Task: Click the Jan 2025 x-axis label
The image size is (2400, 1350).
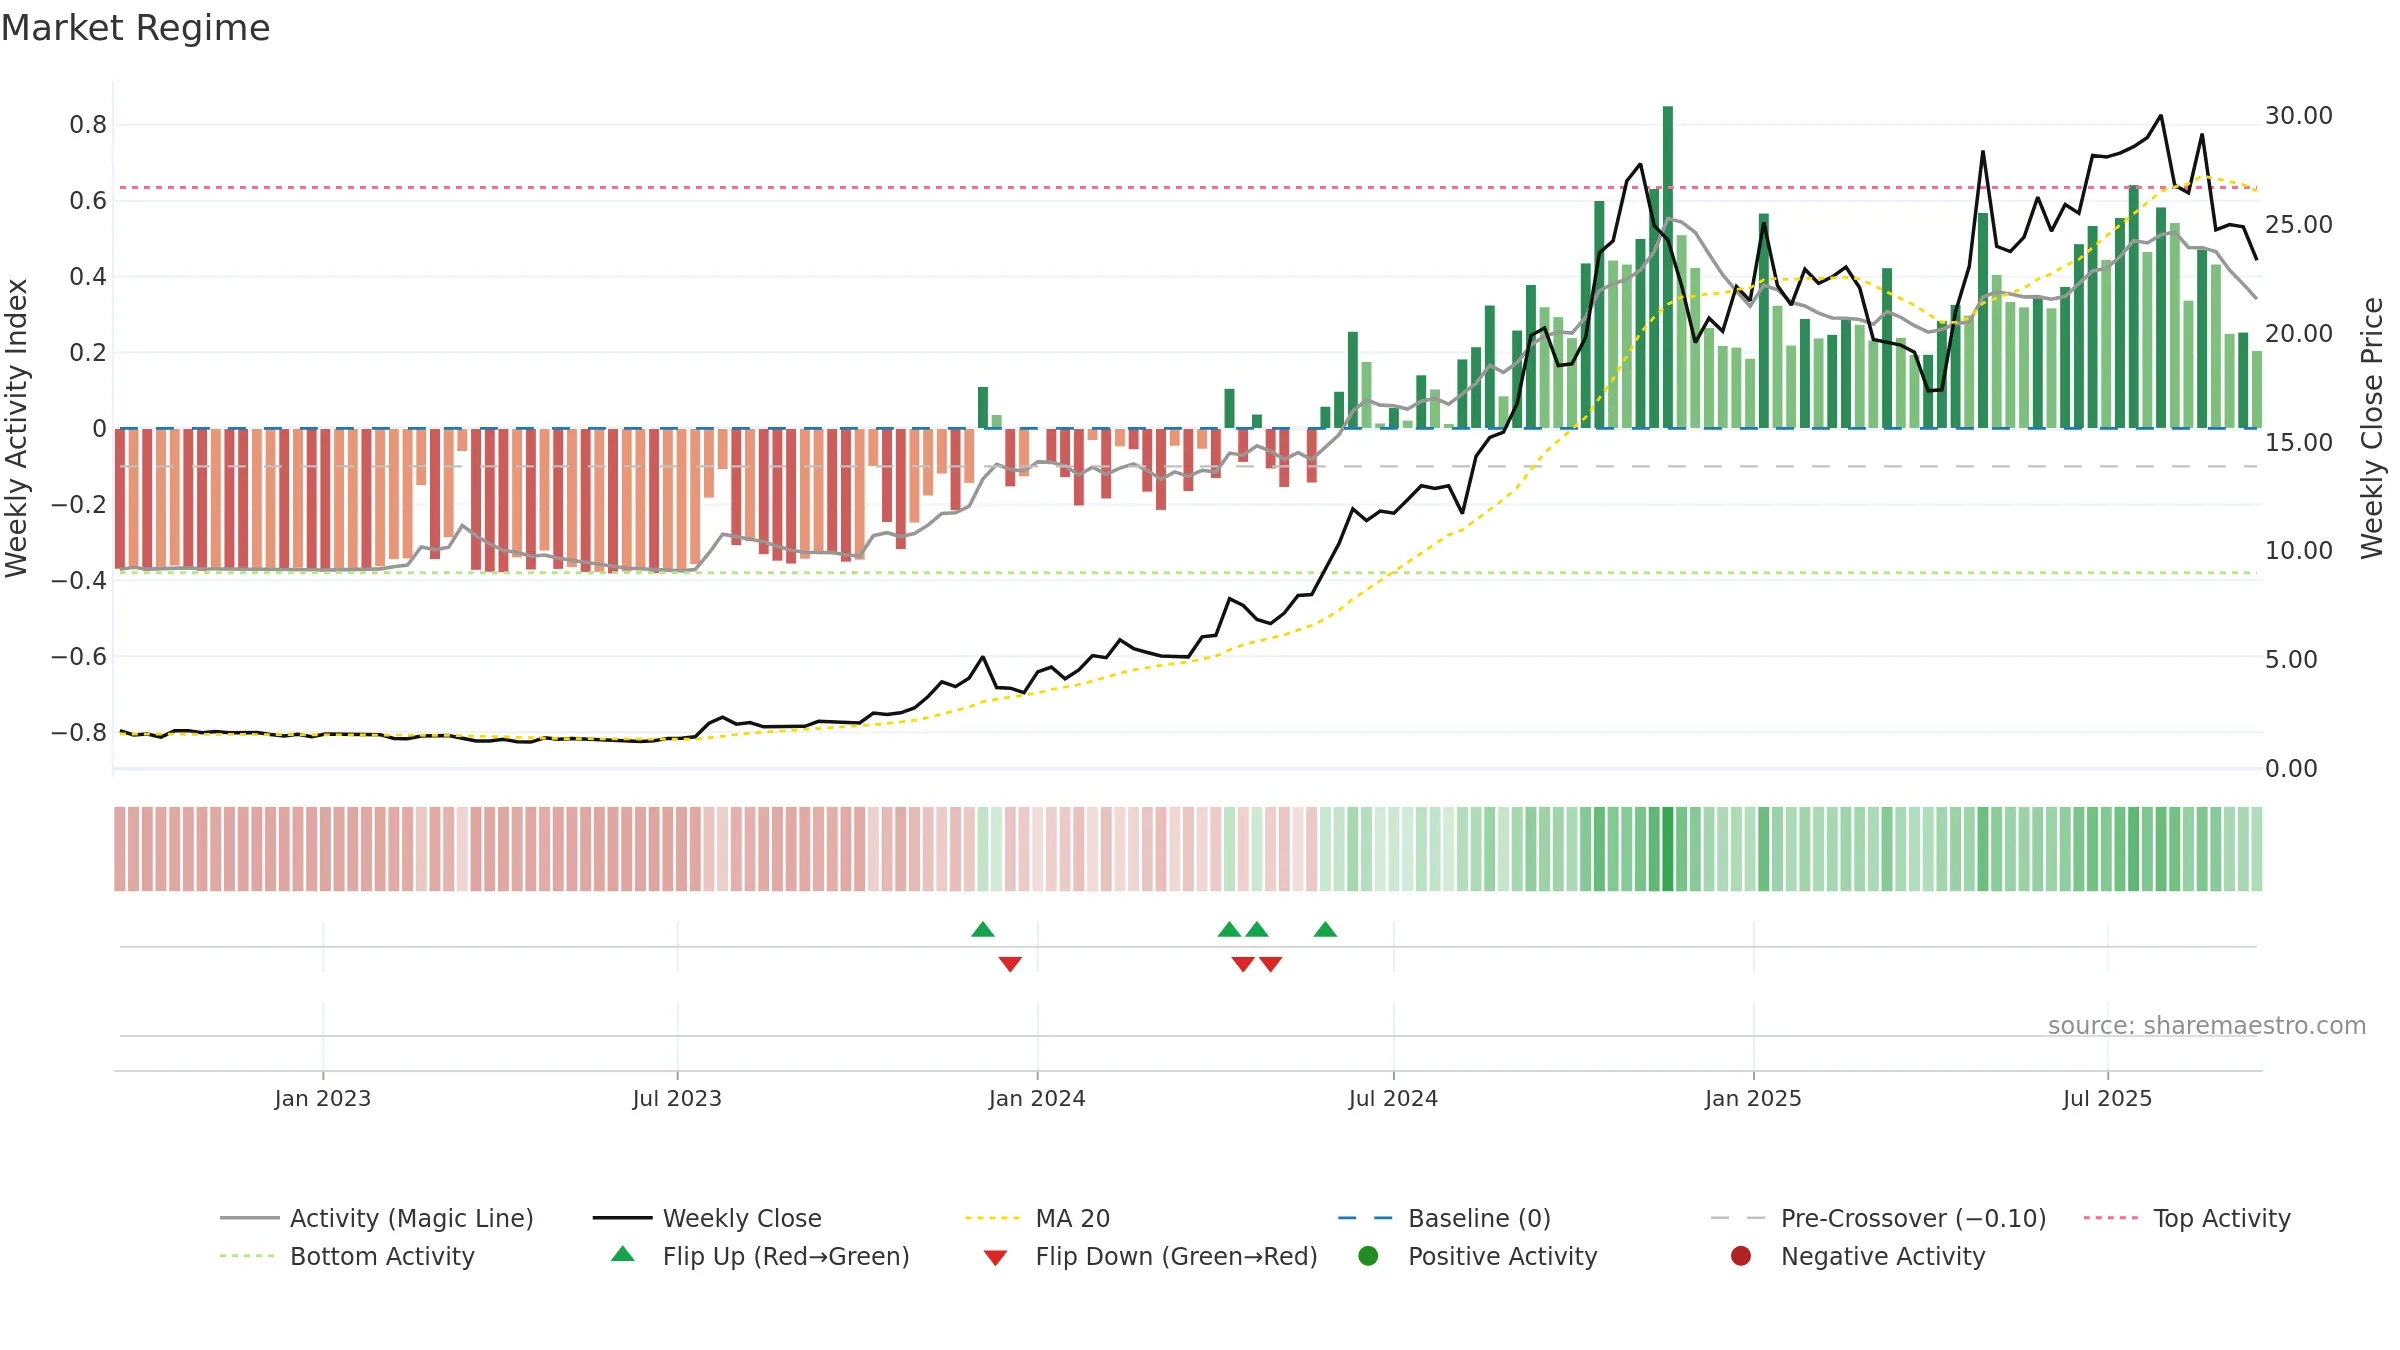Action: pos(1753,1098)
